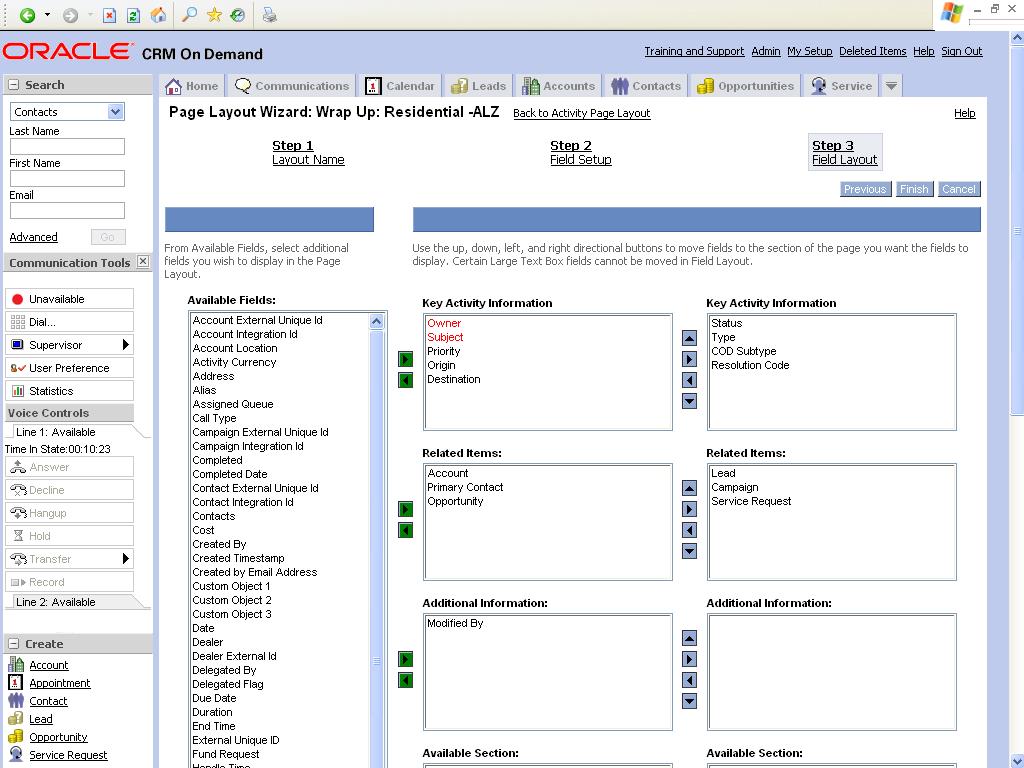Expand the Supervisor submenu
The image size is (1024, 768).
(126, 345)
